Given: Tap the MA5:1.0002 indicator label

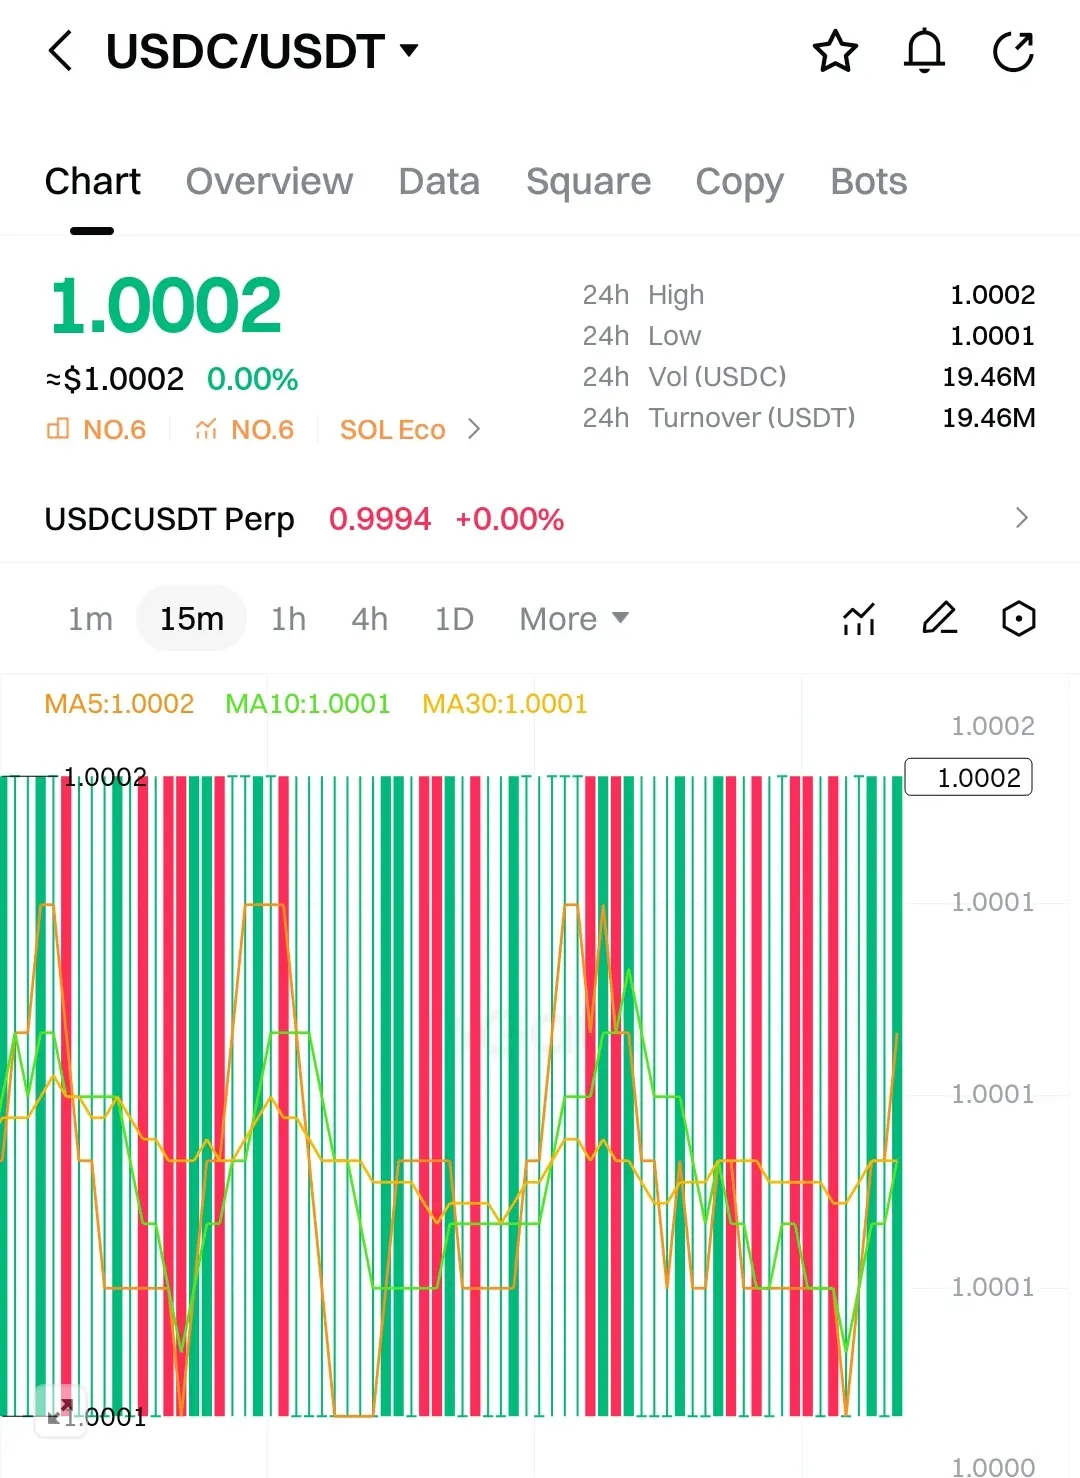Looking at the screenshot, I should 119,704.
